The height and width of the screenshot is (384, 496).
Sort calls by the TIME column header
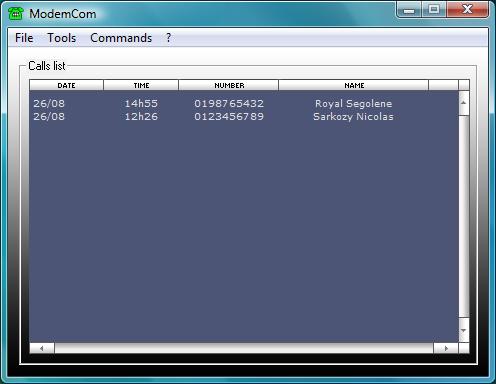point(141,85)
